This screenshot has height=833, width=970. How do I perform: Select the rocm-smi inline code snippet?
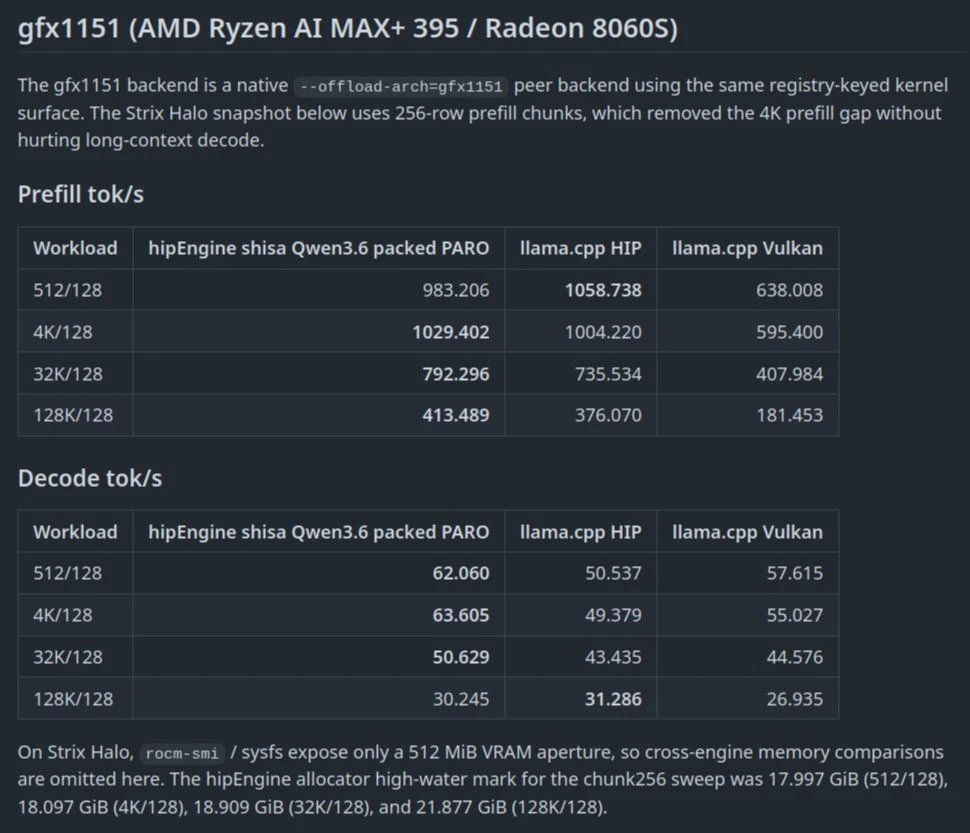(x=182, y=753)
